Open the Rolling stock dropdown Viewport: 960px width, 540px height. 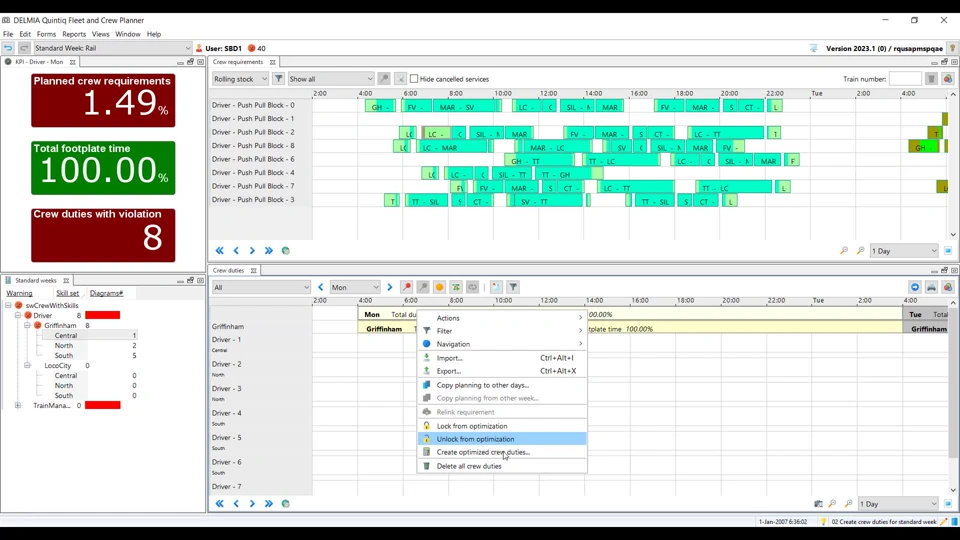pyautogui.click(x=240, y=78)
